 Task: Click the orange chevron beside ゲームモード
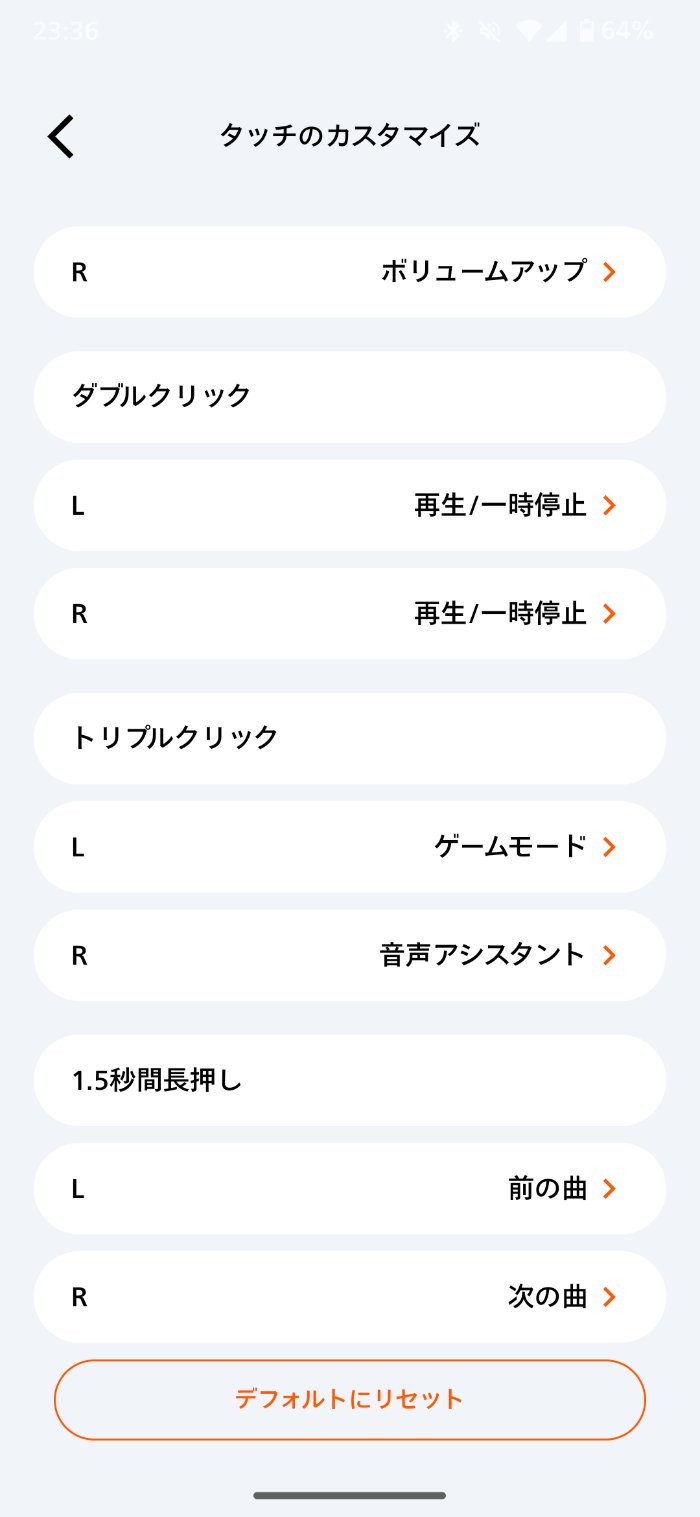pos(609,847)
